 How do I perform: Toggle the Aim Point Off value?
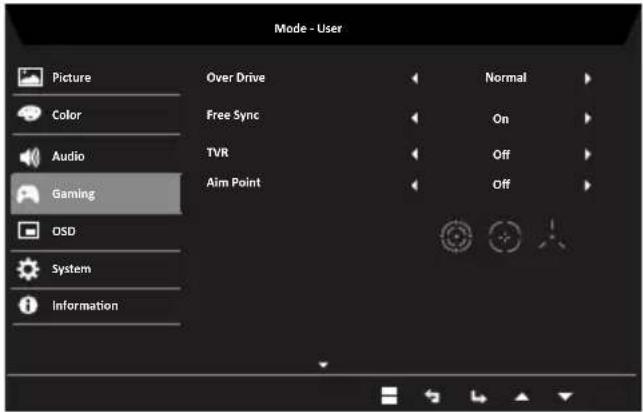pos(501,184)
